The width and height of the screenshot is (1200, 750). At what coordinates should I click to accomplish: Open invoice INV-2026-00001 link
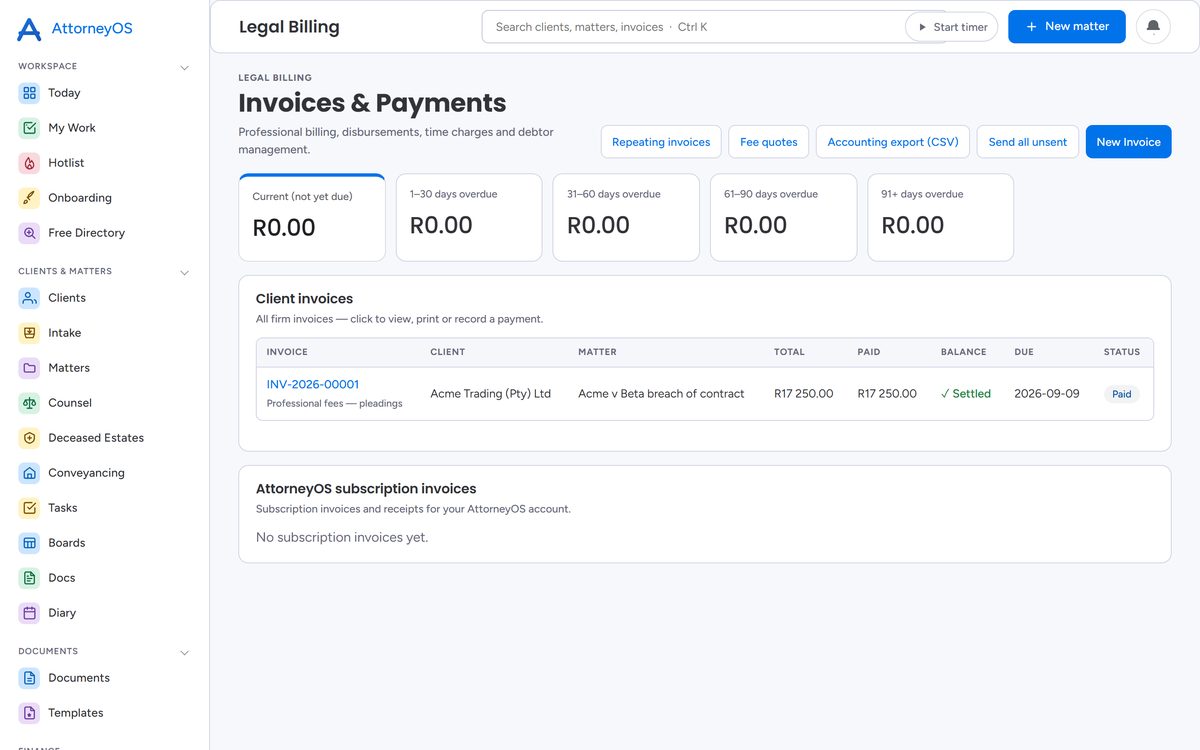(313, 384)
